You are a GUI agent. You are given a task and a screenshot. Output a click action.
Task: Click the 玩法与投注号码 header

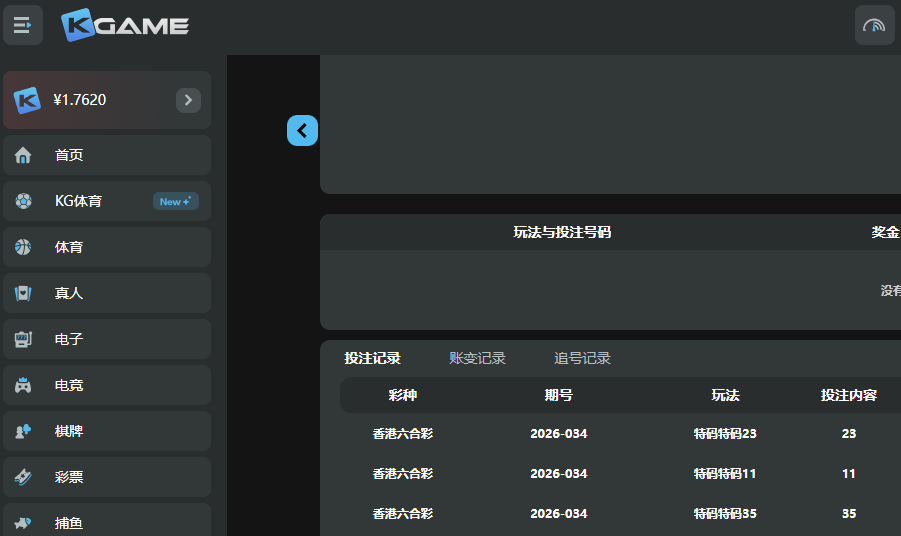pos(562,232)
